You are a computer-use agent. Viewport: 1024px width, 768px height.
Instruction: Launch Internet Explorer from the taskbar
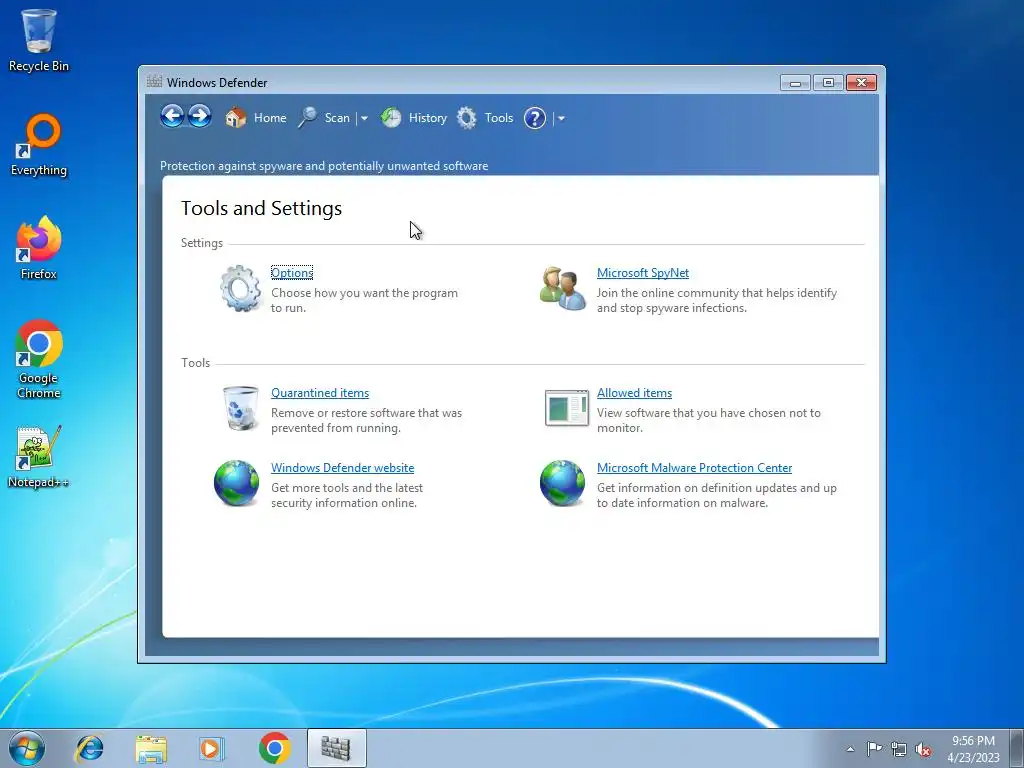(89, 748)
